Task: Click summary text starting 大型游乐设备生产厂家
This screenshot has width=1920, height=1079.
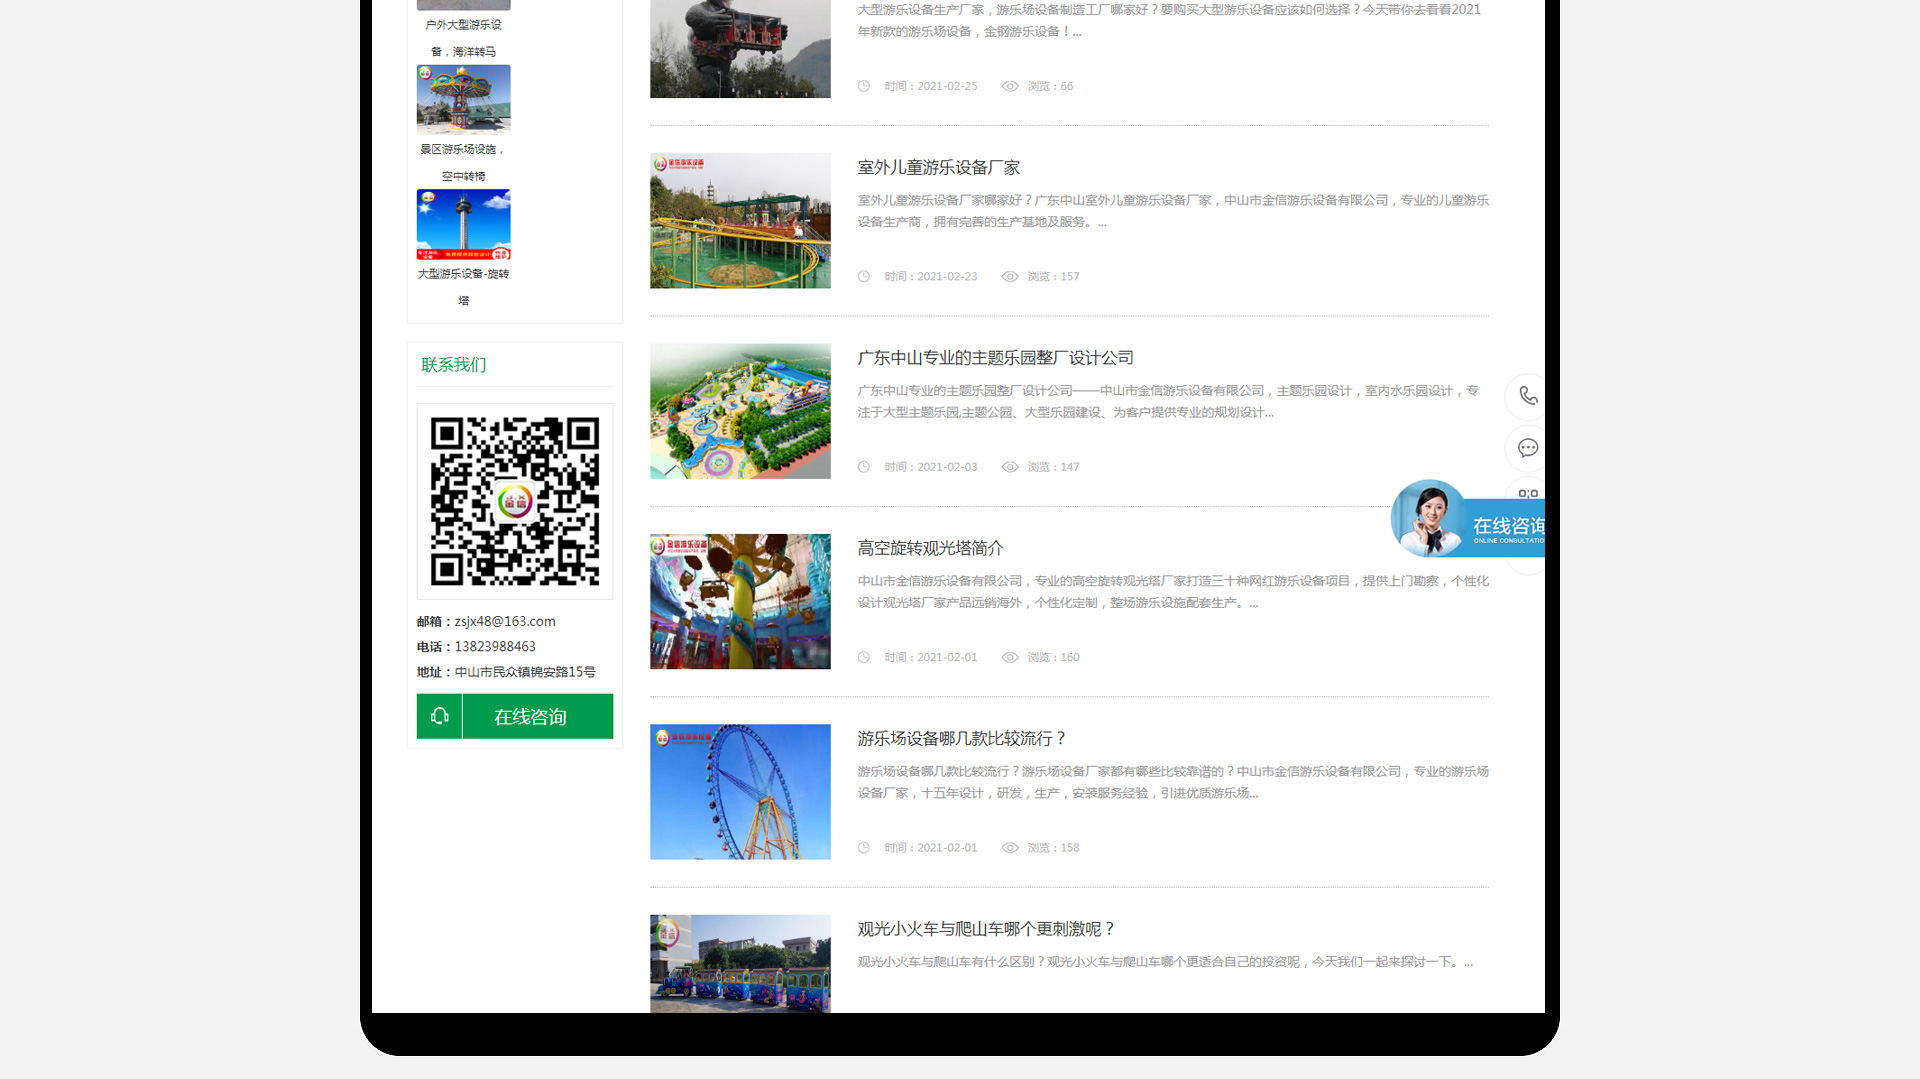Action: coord(1169,20)
